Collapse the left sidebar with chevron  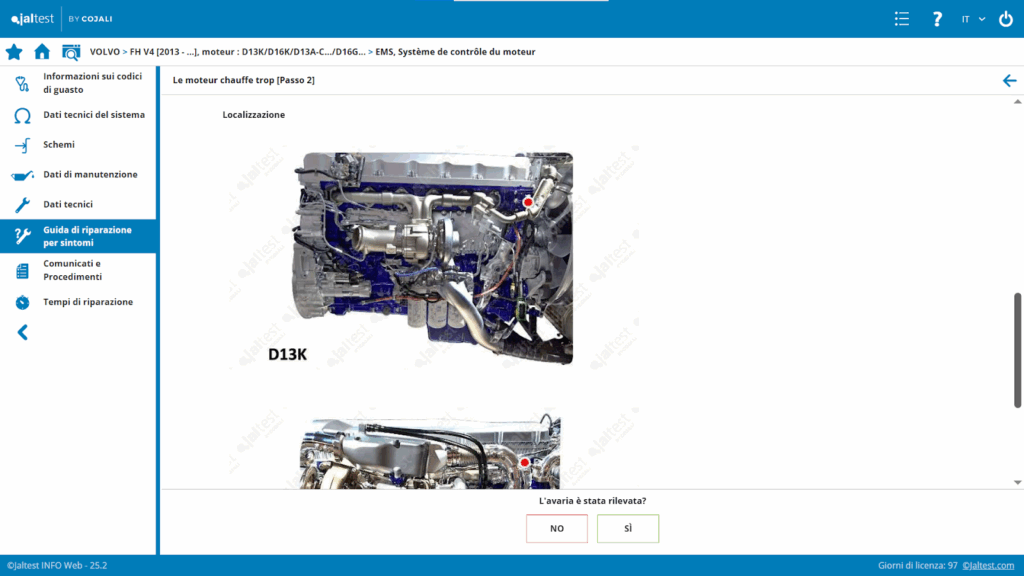[x=22, y=333]
